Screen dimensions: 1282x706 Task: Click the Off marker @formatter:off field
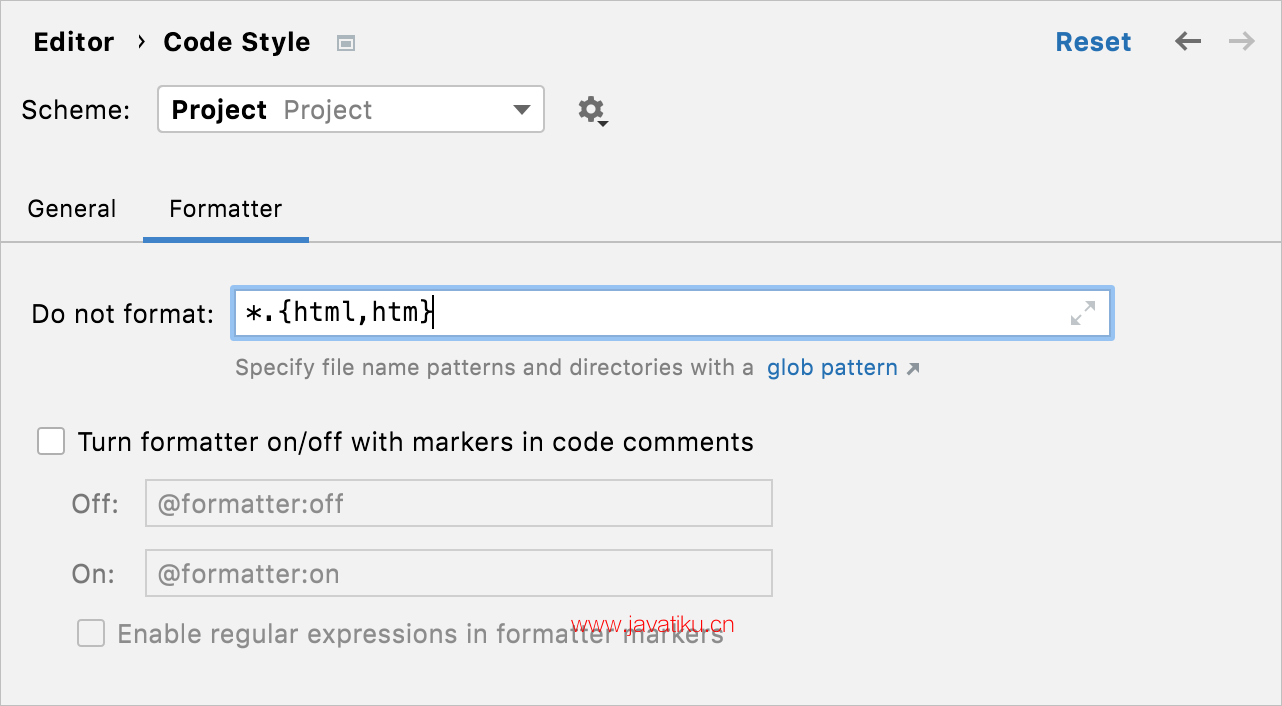click(459, 503)
